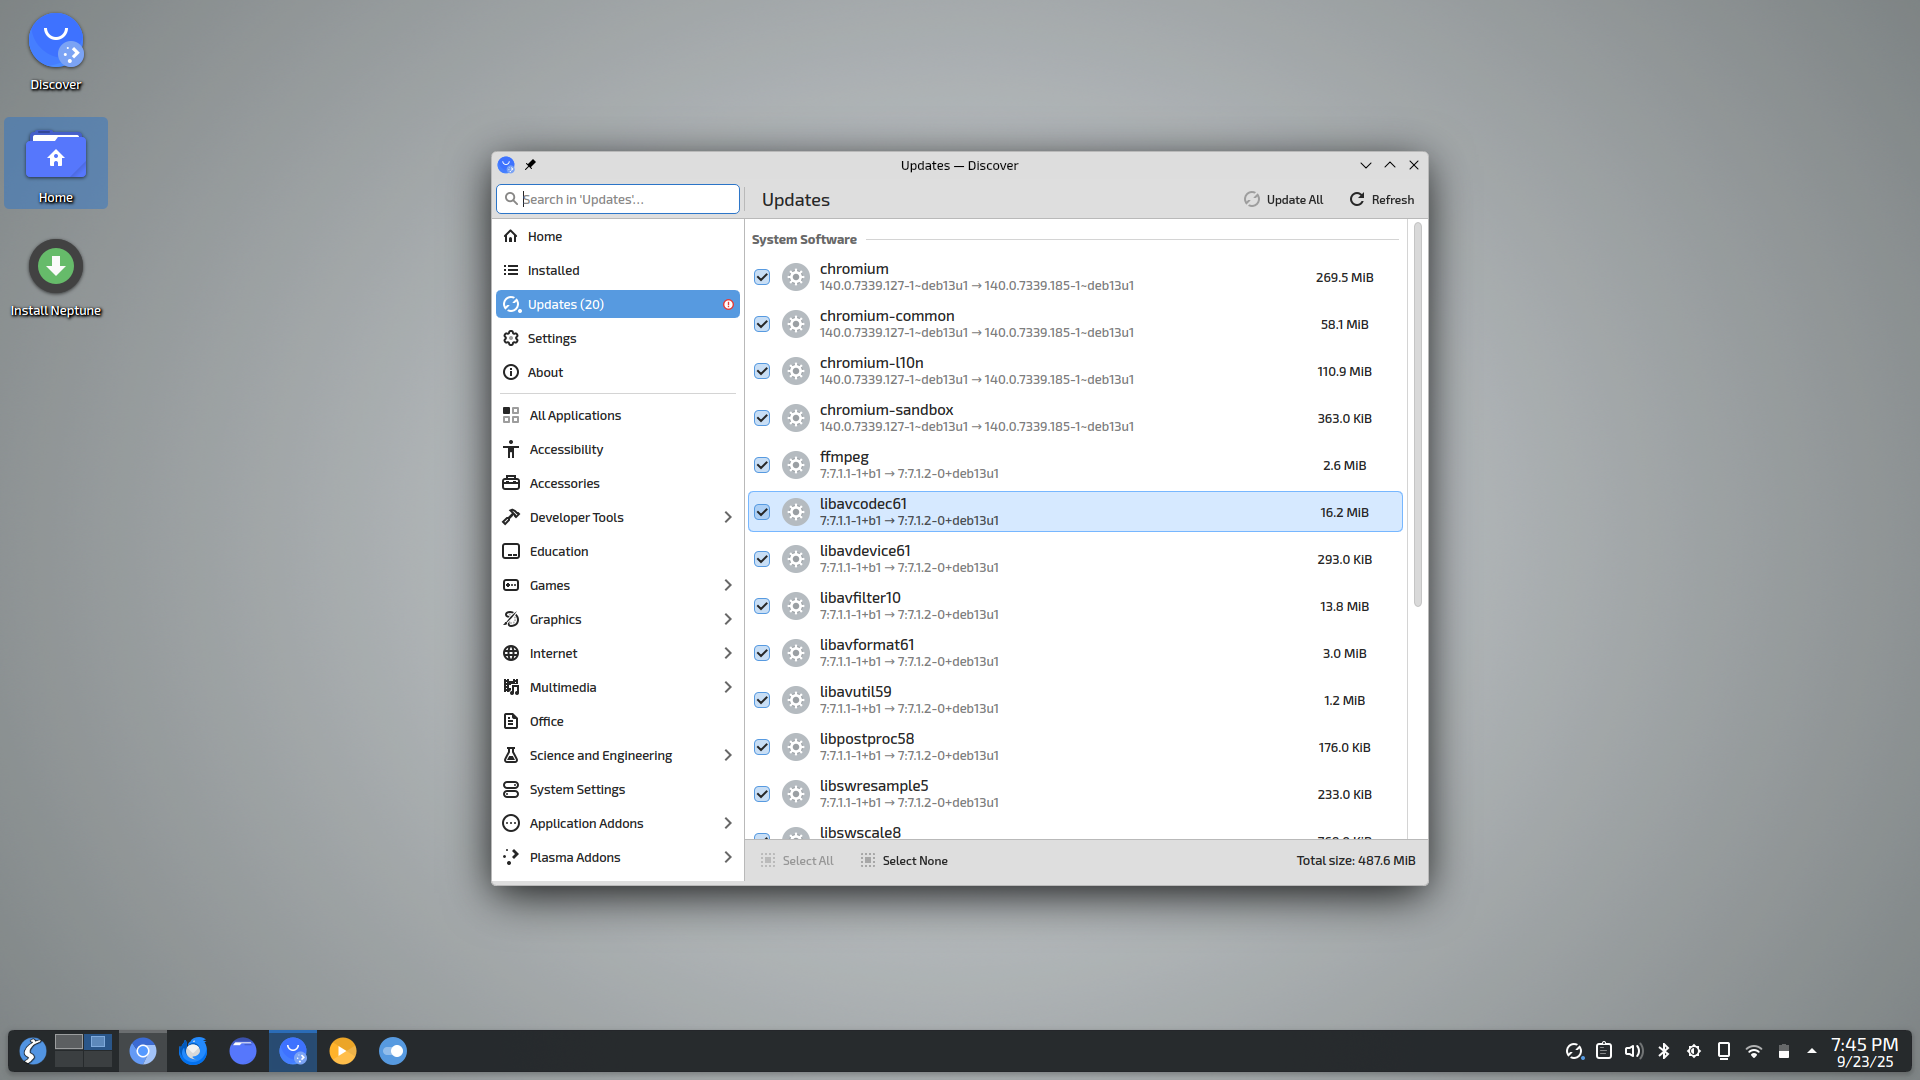Toggle the libavutil59 checkbox
The image size is (1920, 1080).
762,700
